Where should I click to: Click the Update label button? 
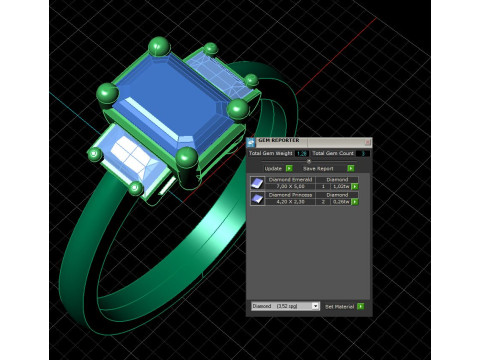273,168
